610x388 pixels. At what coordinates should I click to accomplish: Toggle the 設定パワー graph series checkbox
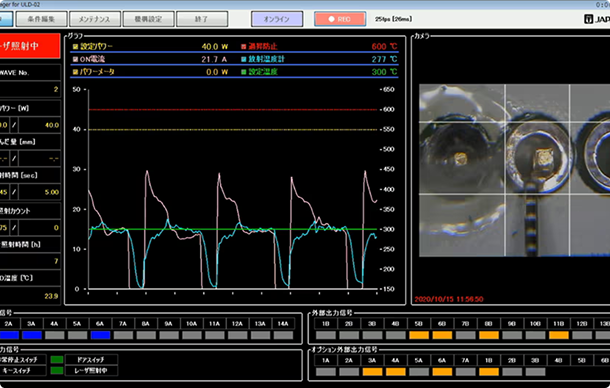75,46
